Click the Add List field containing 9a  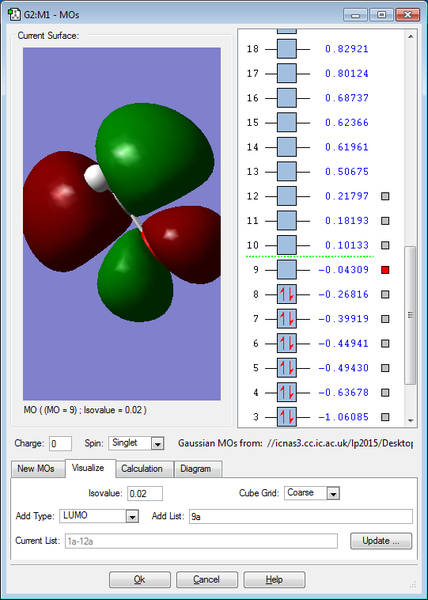(x=301, y=517)
